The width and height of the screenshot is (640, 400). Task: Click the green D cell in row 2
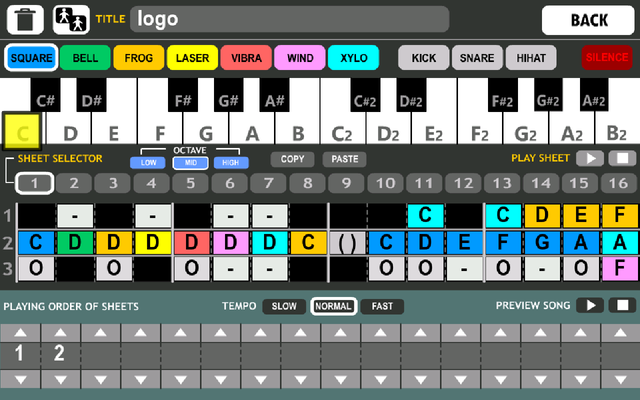point(75,243)
